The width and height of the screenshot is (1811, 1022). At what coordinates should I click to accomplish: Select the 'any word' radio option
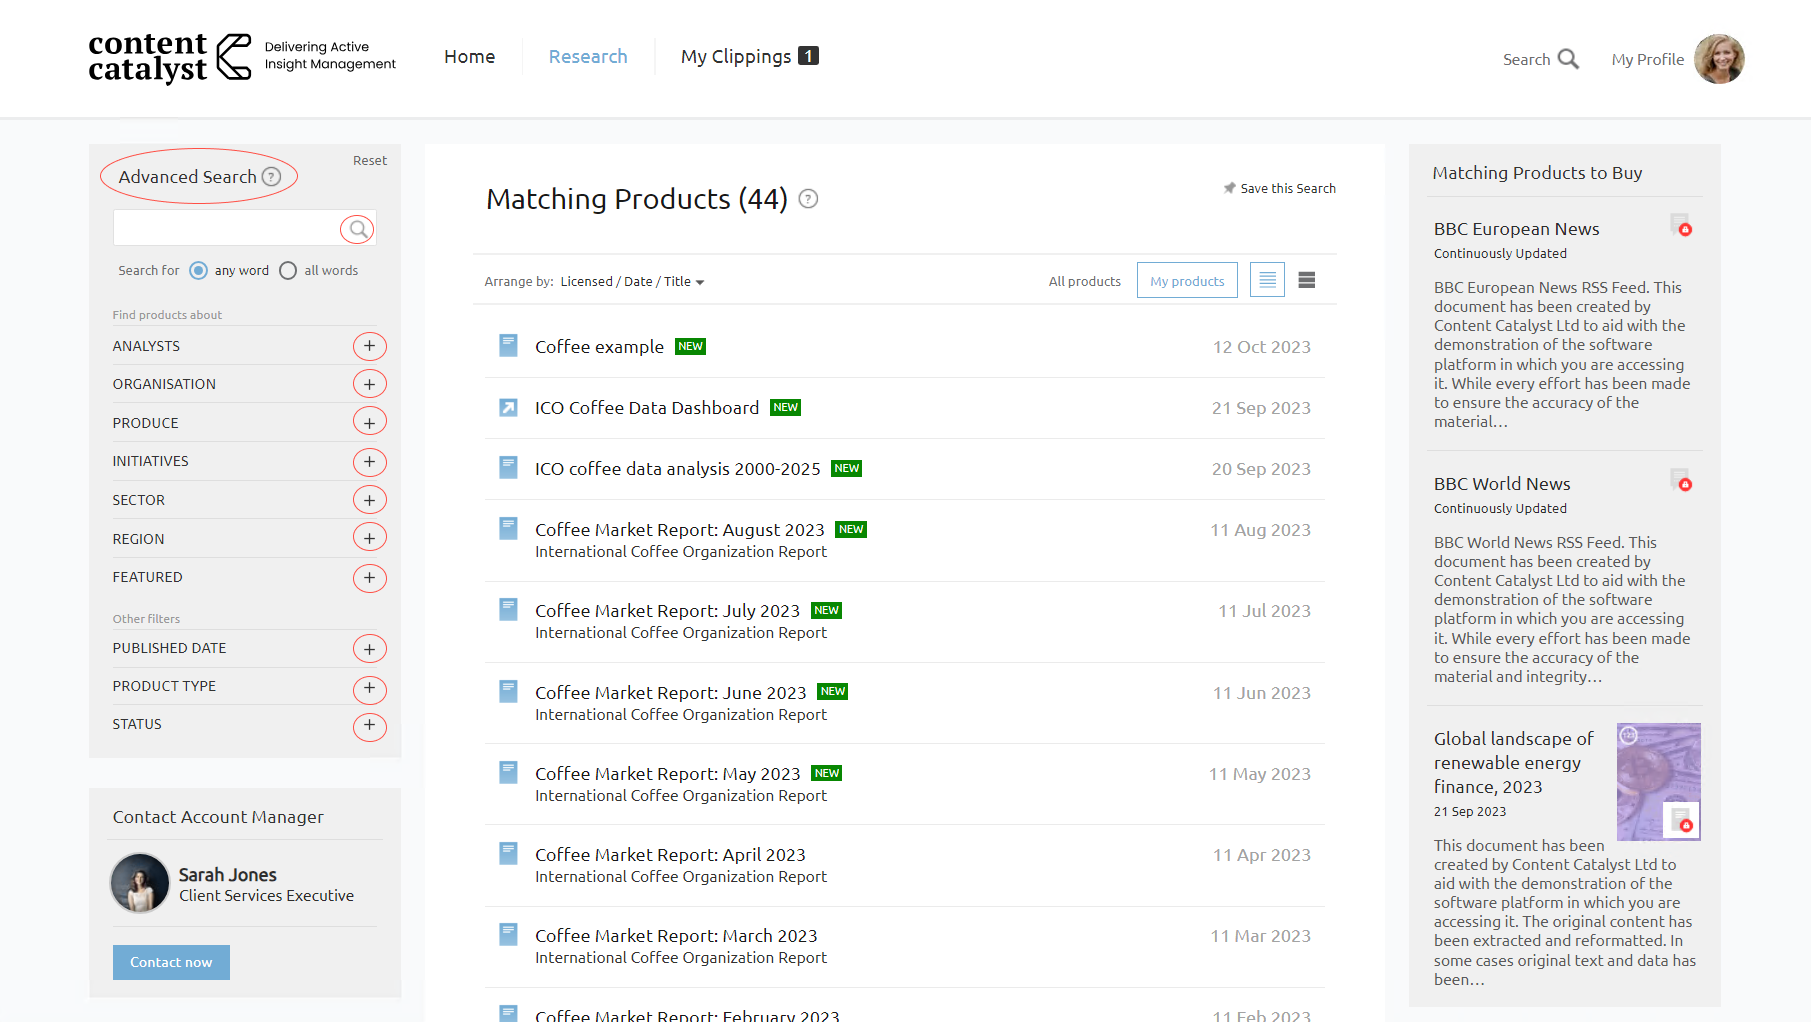click(198, 271)
